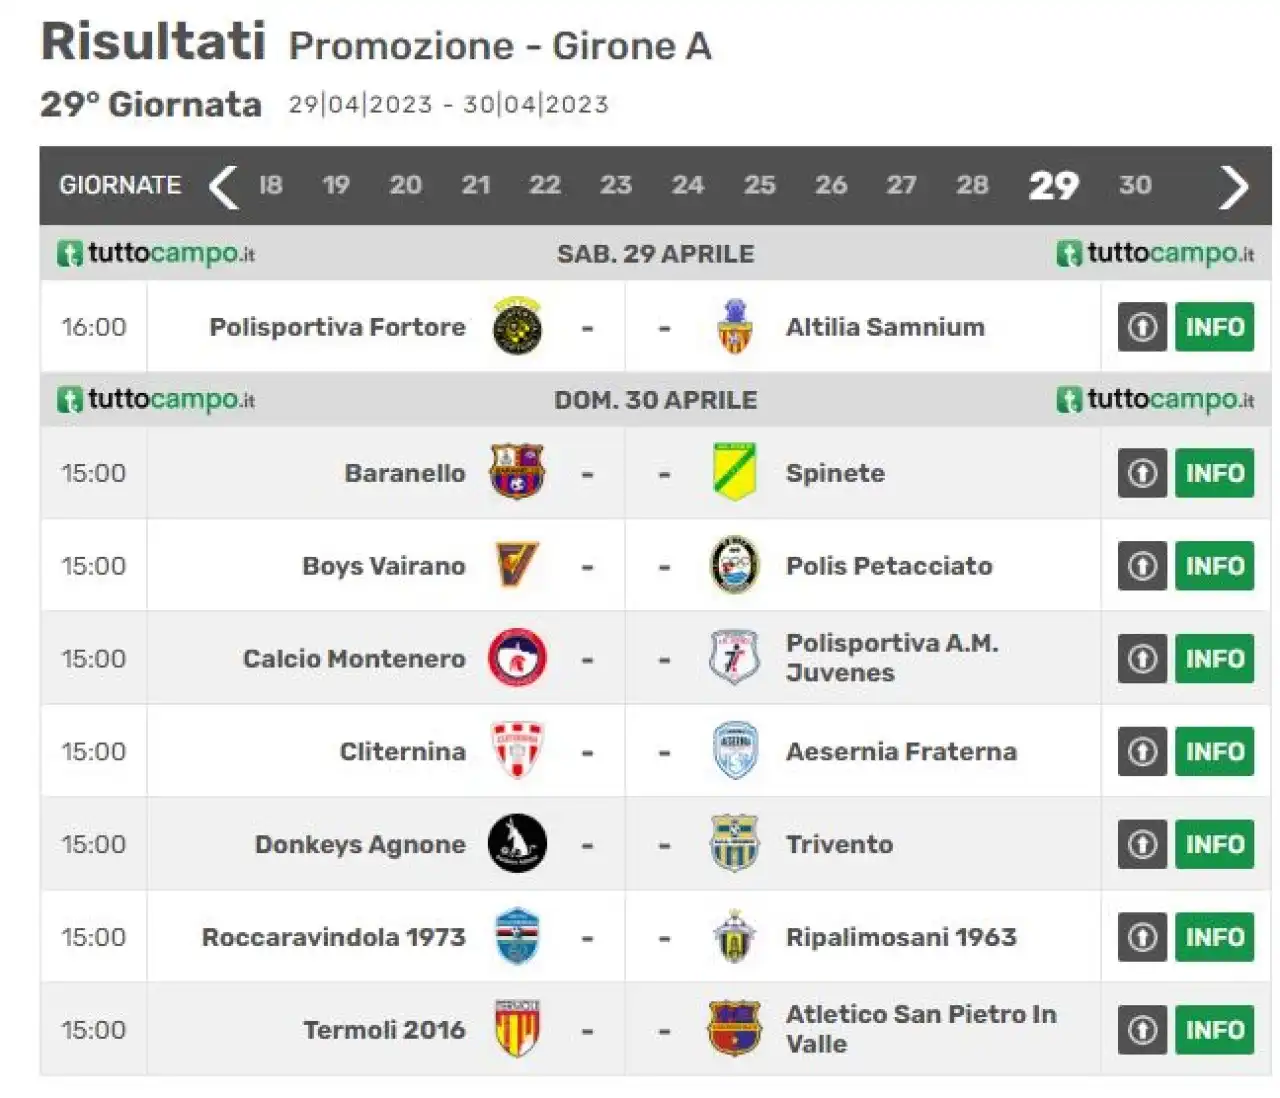Open the Aesernia Fraterna team link

tap(901, 752)
